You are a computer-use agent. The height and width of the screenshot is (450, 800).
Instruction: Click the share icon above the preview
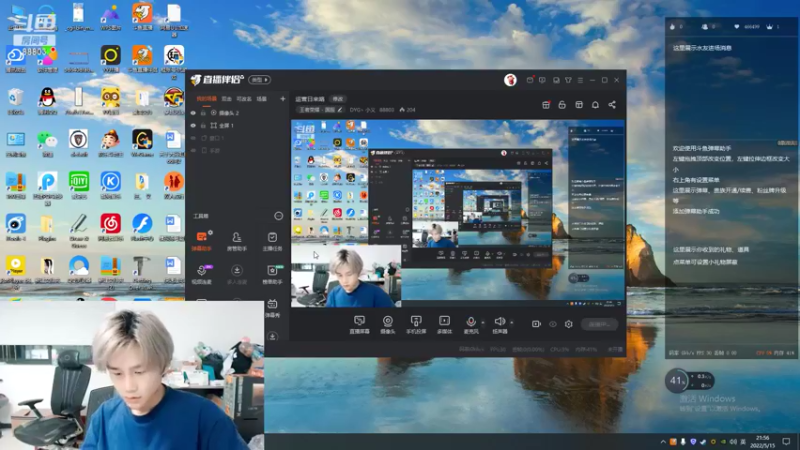612,105
